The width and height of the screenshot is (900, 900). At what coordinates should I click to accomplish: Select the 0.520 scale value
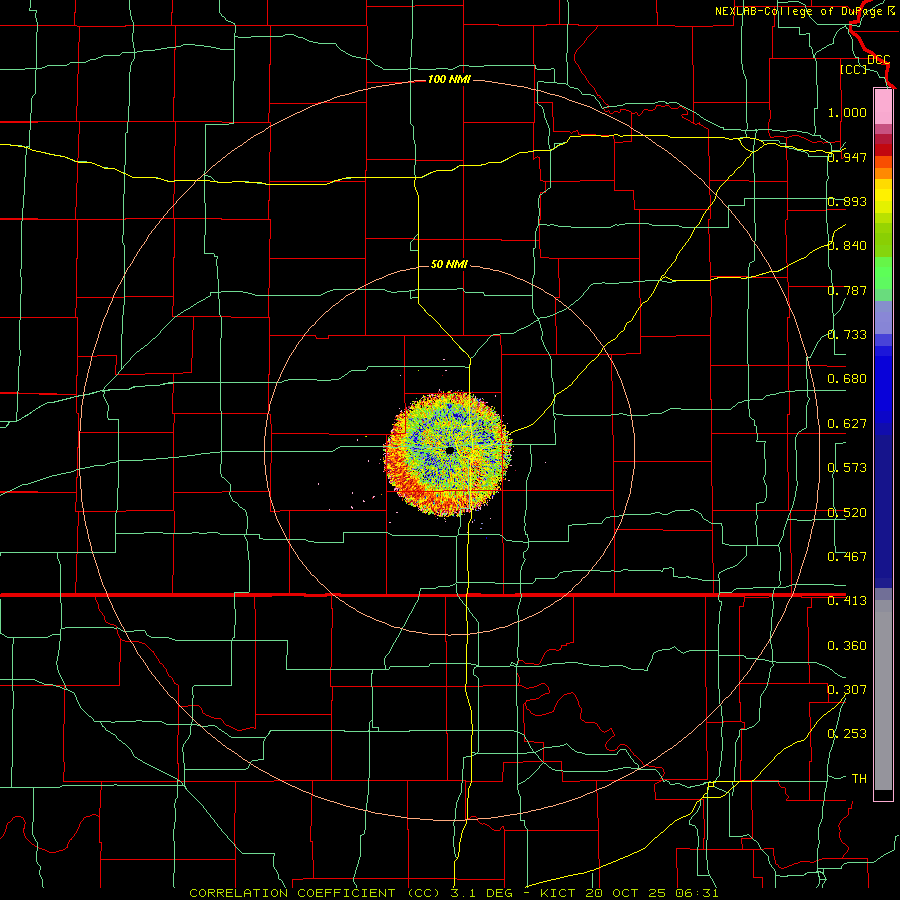(x=847, y=513)
